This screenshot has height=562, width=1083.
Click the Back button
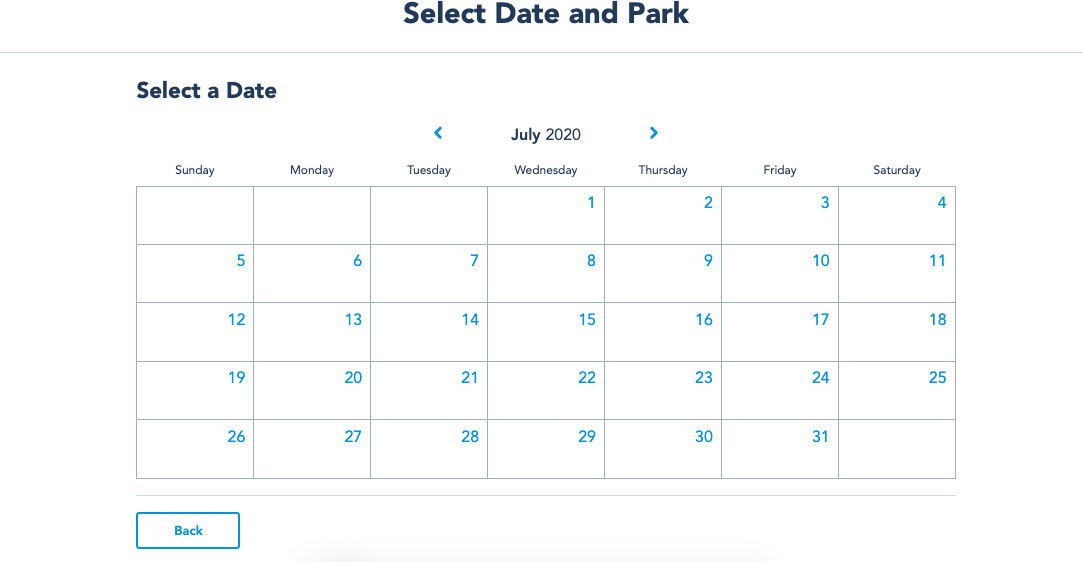click(x=188, y=530)
